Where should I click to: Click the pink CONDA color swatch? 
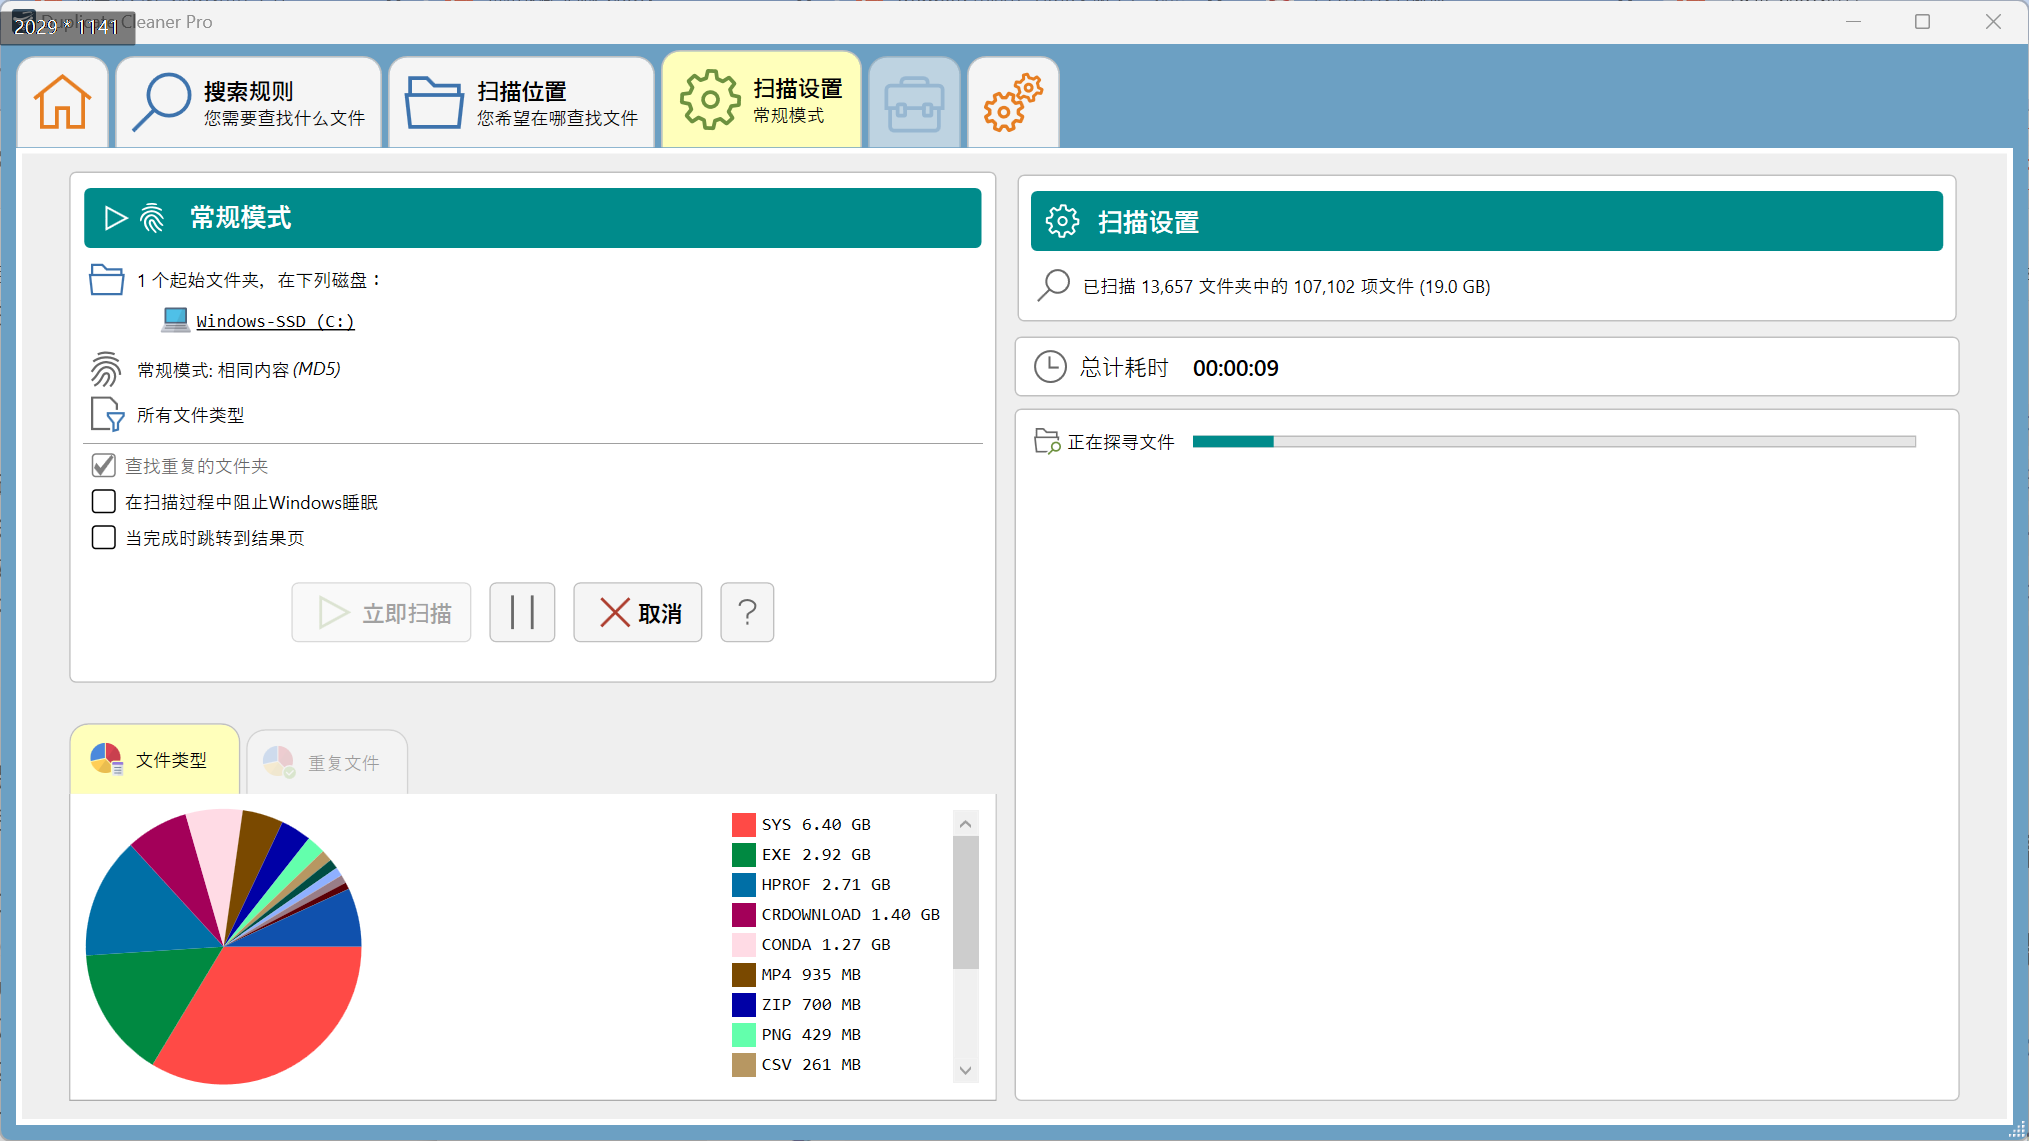(743, 944)
